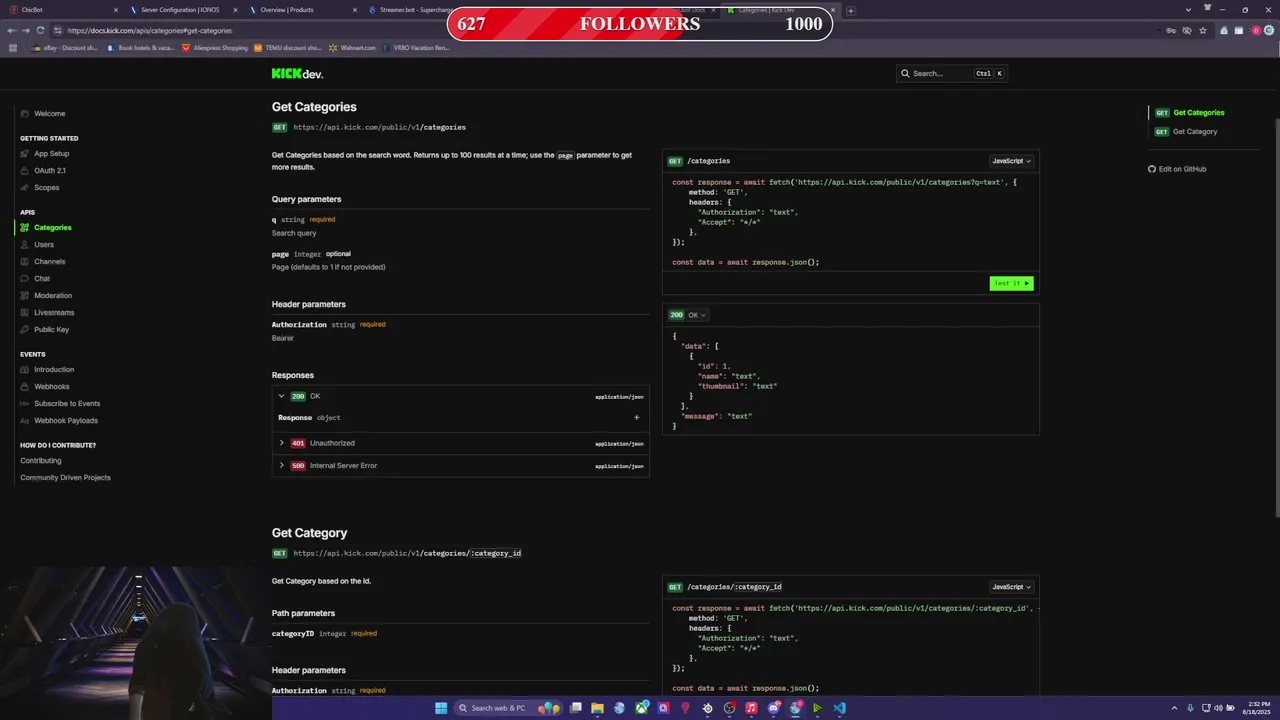Click the Get Category heading
Image resolution: width=1280 pixels, height=720 pixels.
coord(310,533)
